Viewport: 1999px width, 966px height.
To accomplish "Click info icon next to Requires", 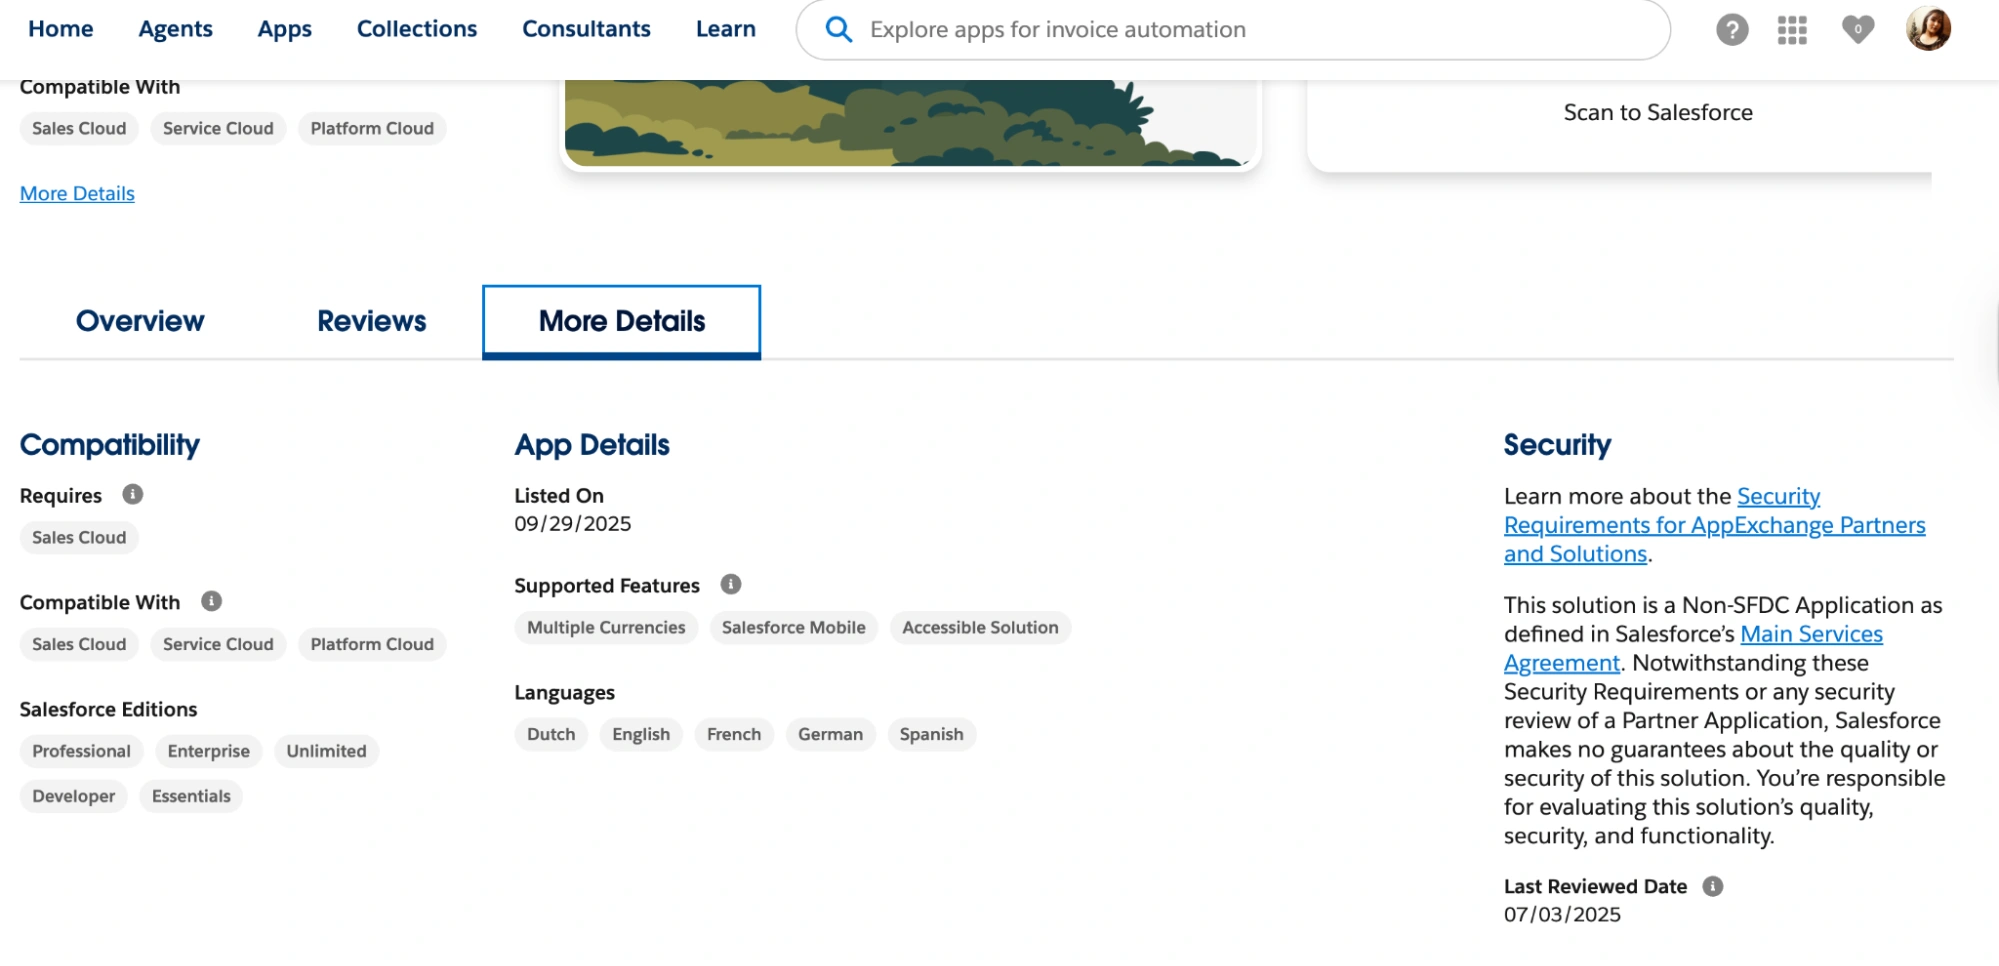I will pyautogui.click(x=132, y=494).
